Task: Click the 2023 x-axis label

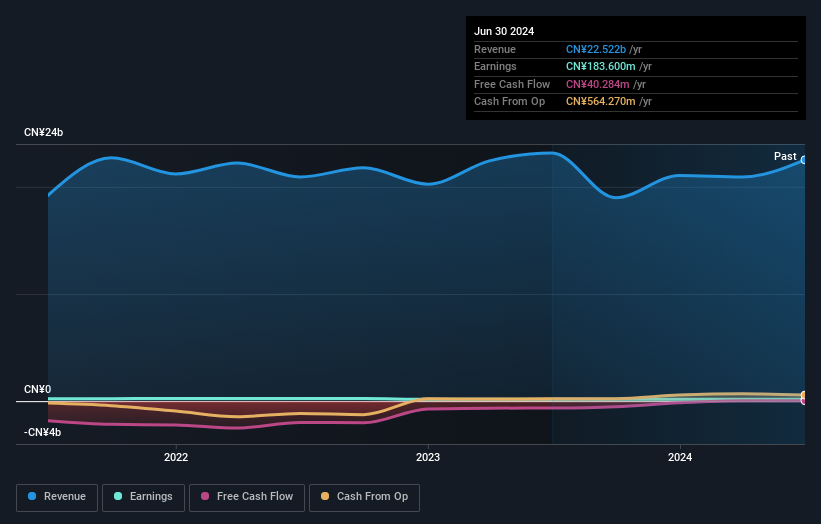Action: (428, 457)
